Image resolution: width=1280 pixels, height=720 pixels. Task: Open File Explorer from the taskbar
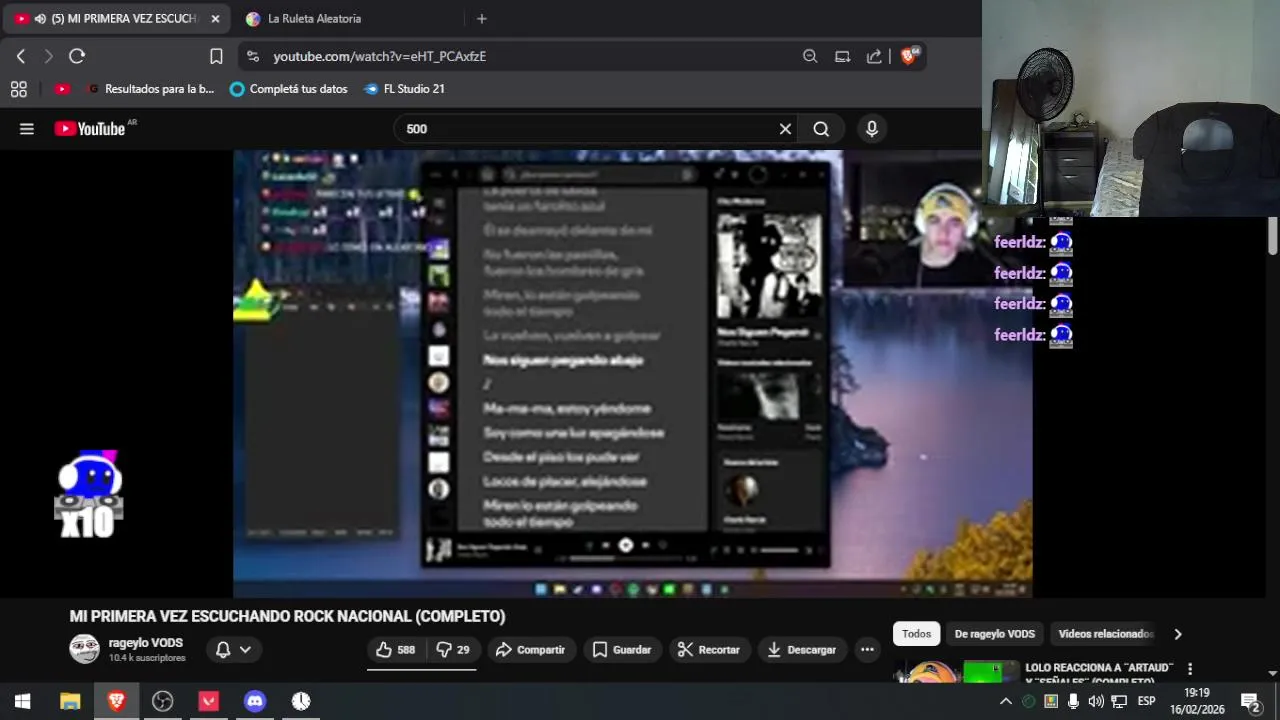tap(70, 701)
